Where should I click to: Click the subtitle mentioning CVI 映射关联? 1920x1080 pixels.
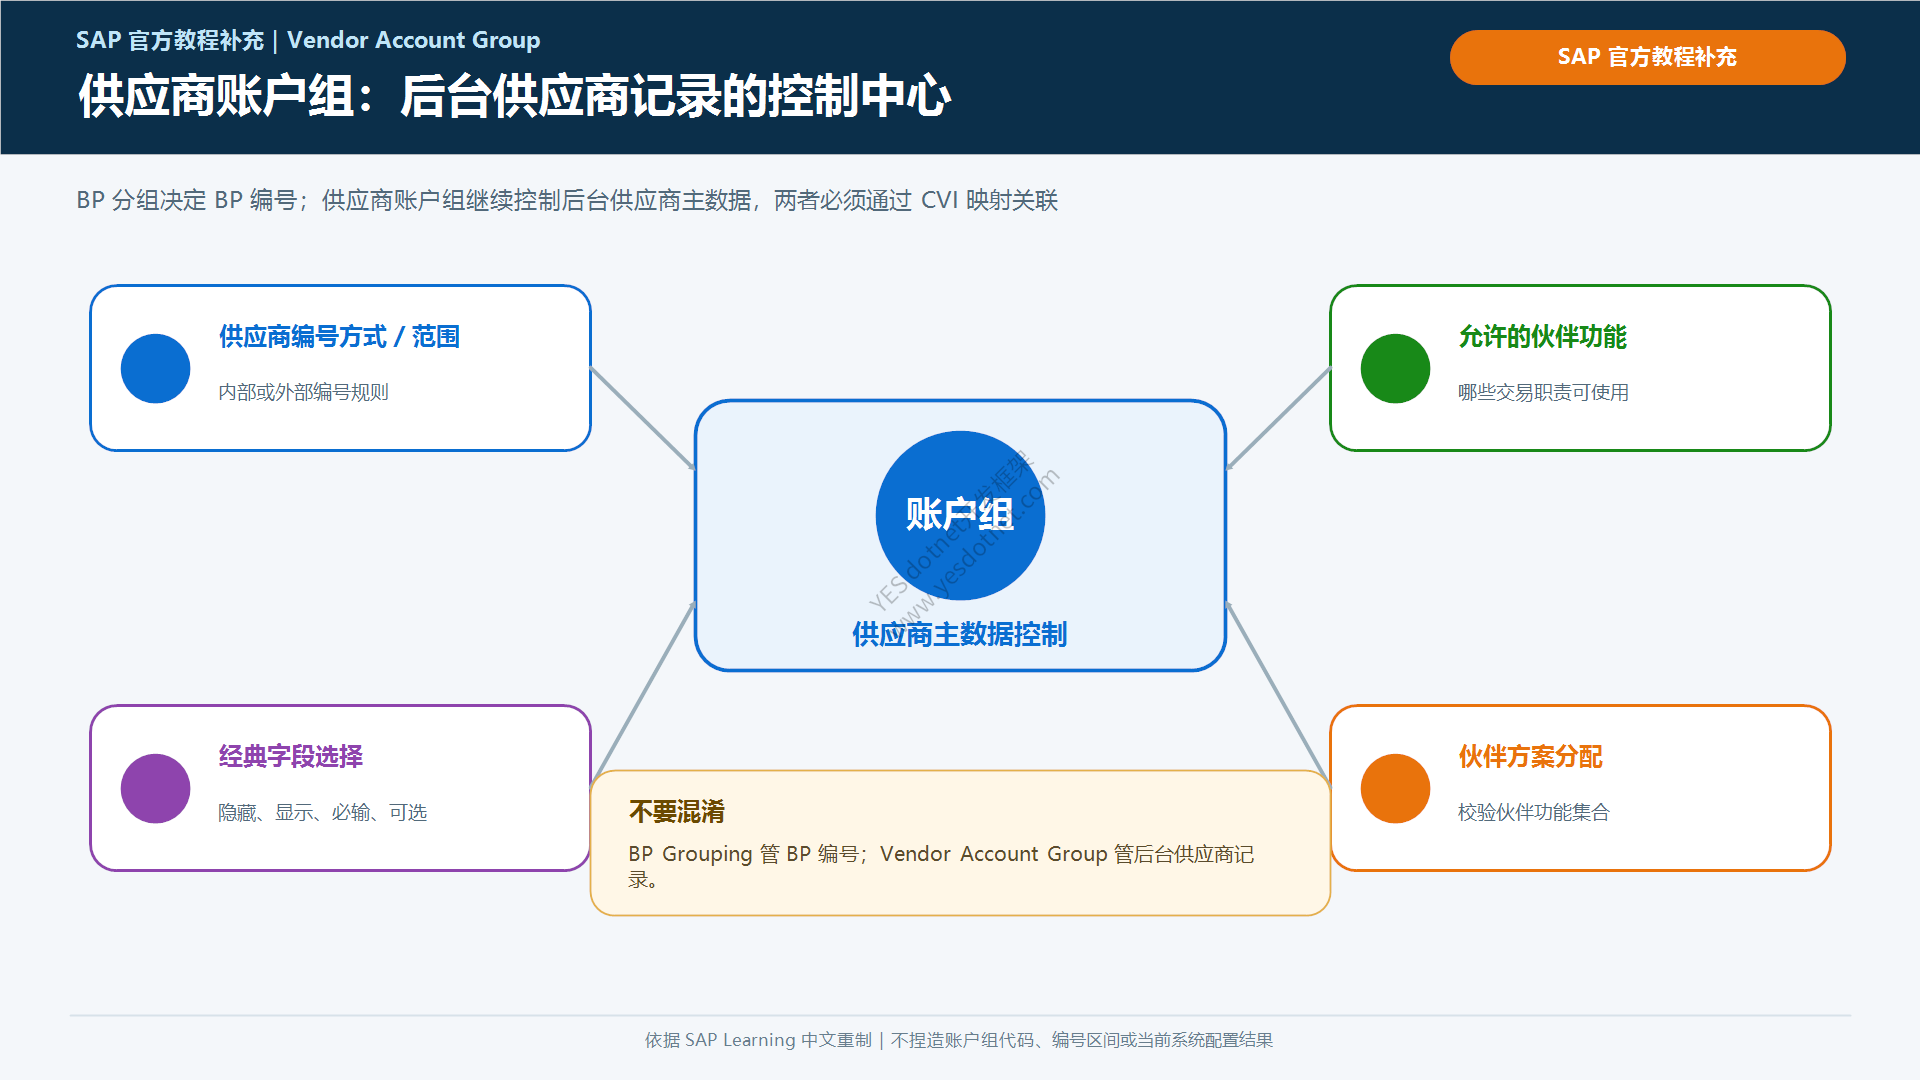pyautogui.click(x=567, y=200)
